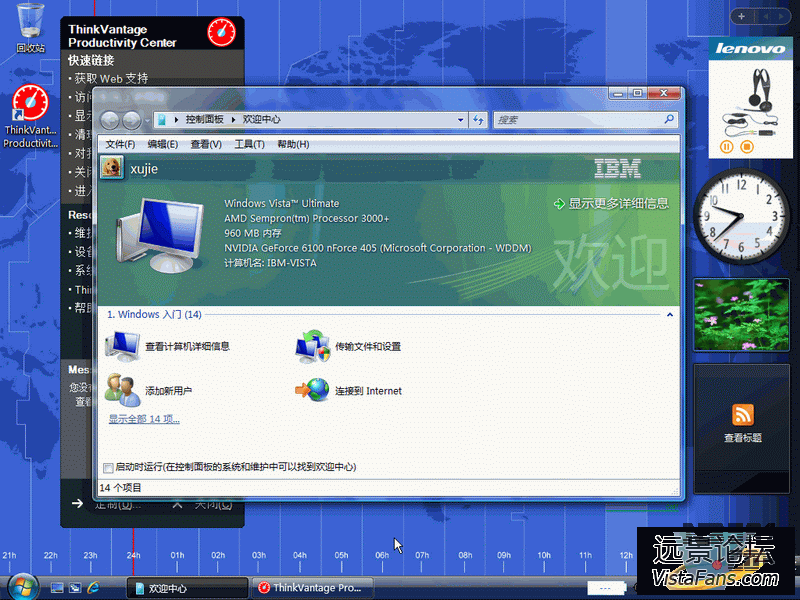Screen dimensions: 800x600
Task: Click the Windows Vista Start orb
Action: 20,586
